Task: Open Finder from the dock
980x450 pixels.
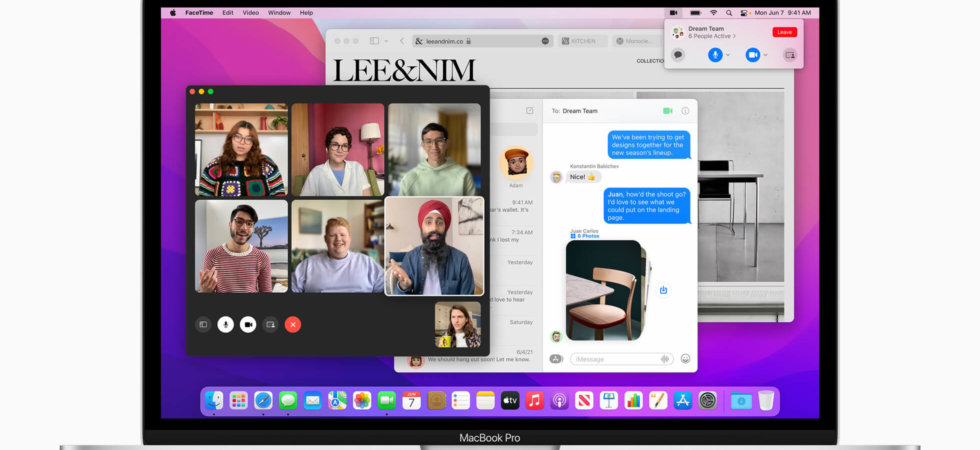Action: coord(214,400)
